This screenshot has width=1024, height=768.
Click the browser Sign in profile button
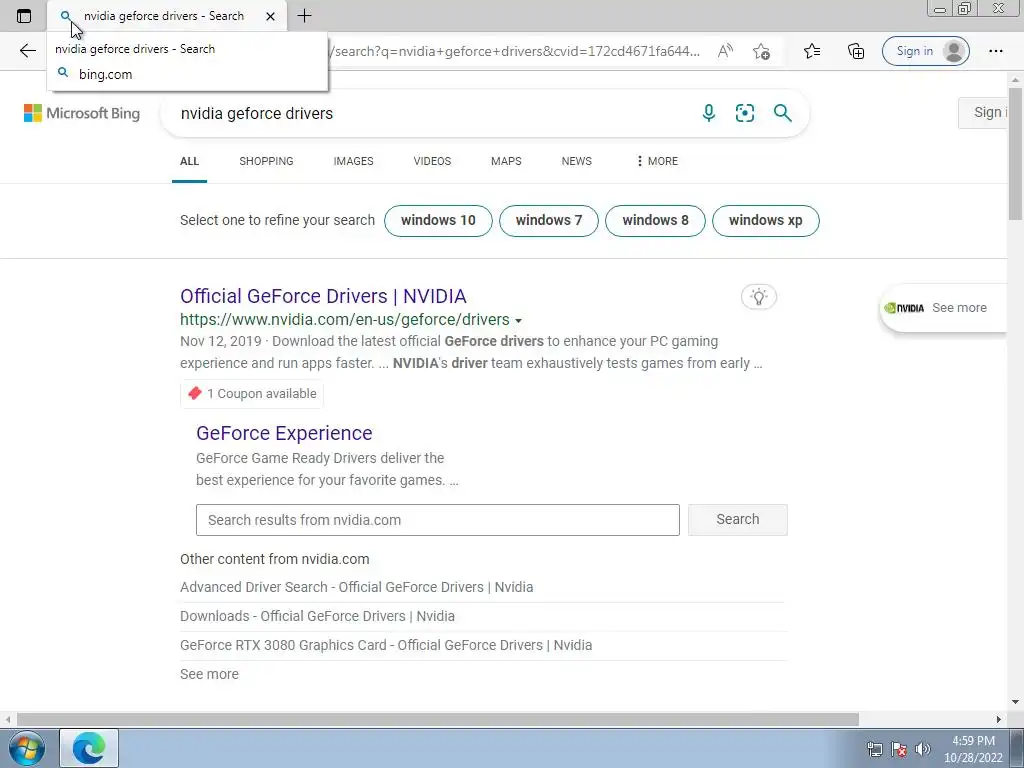click(x=925, y=51)
